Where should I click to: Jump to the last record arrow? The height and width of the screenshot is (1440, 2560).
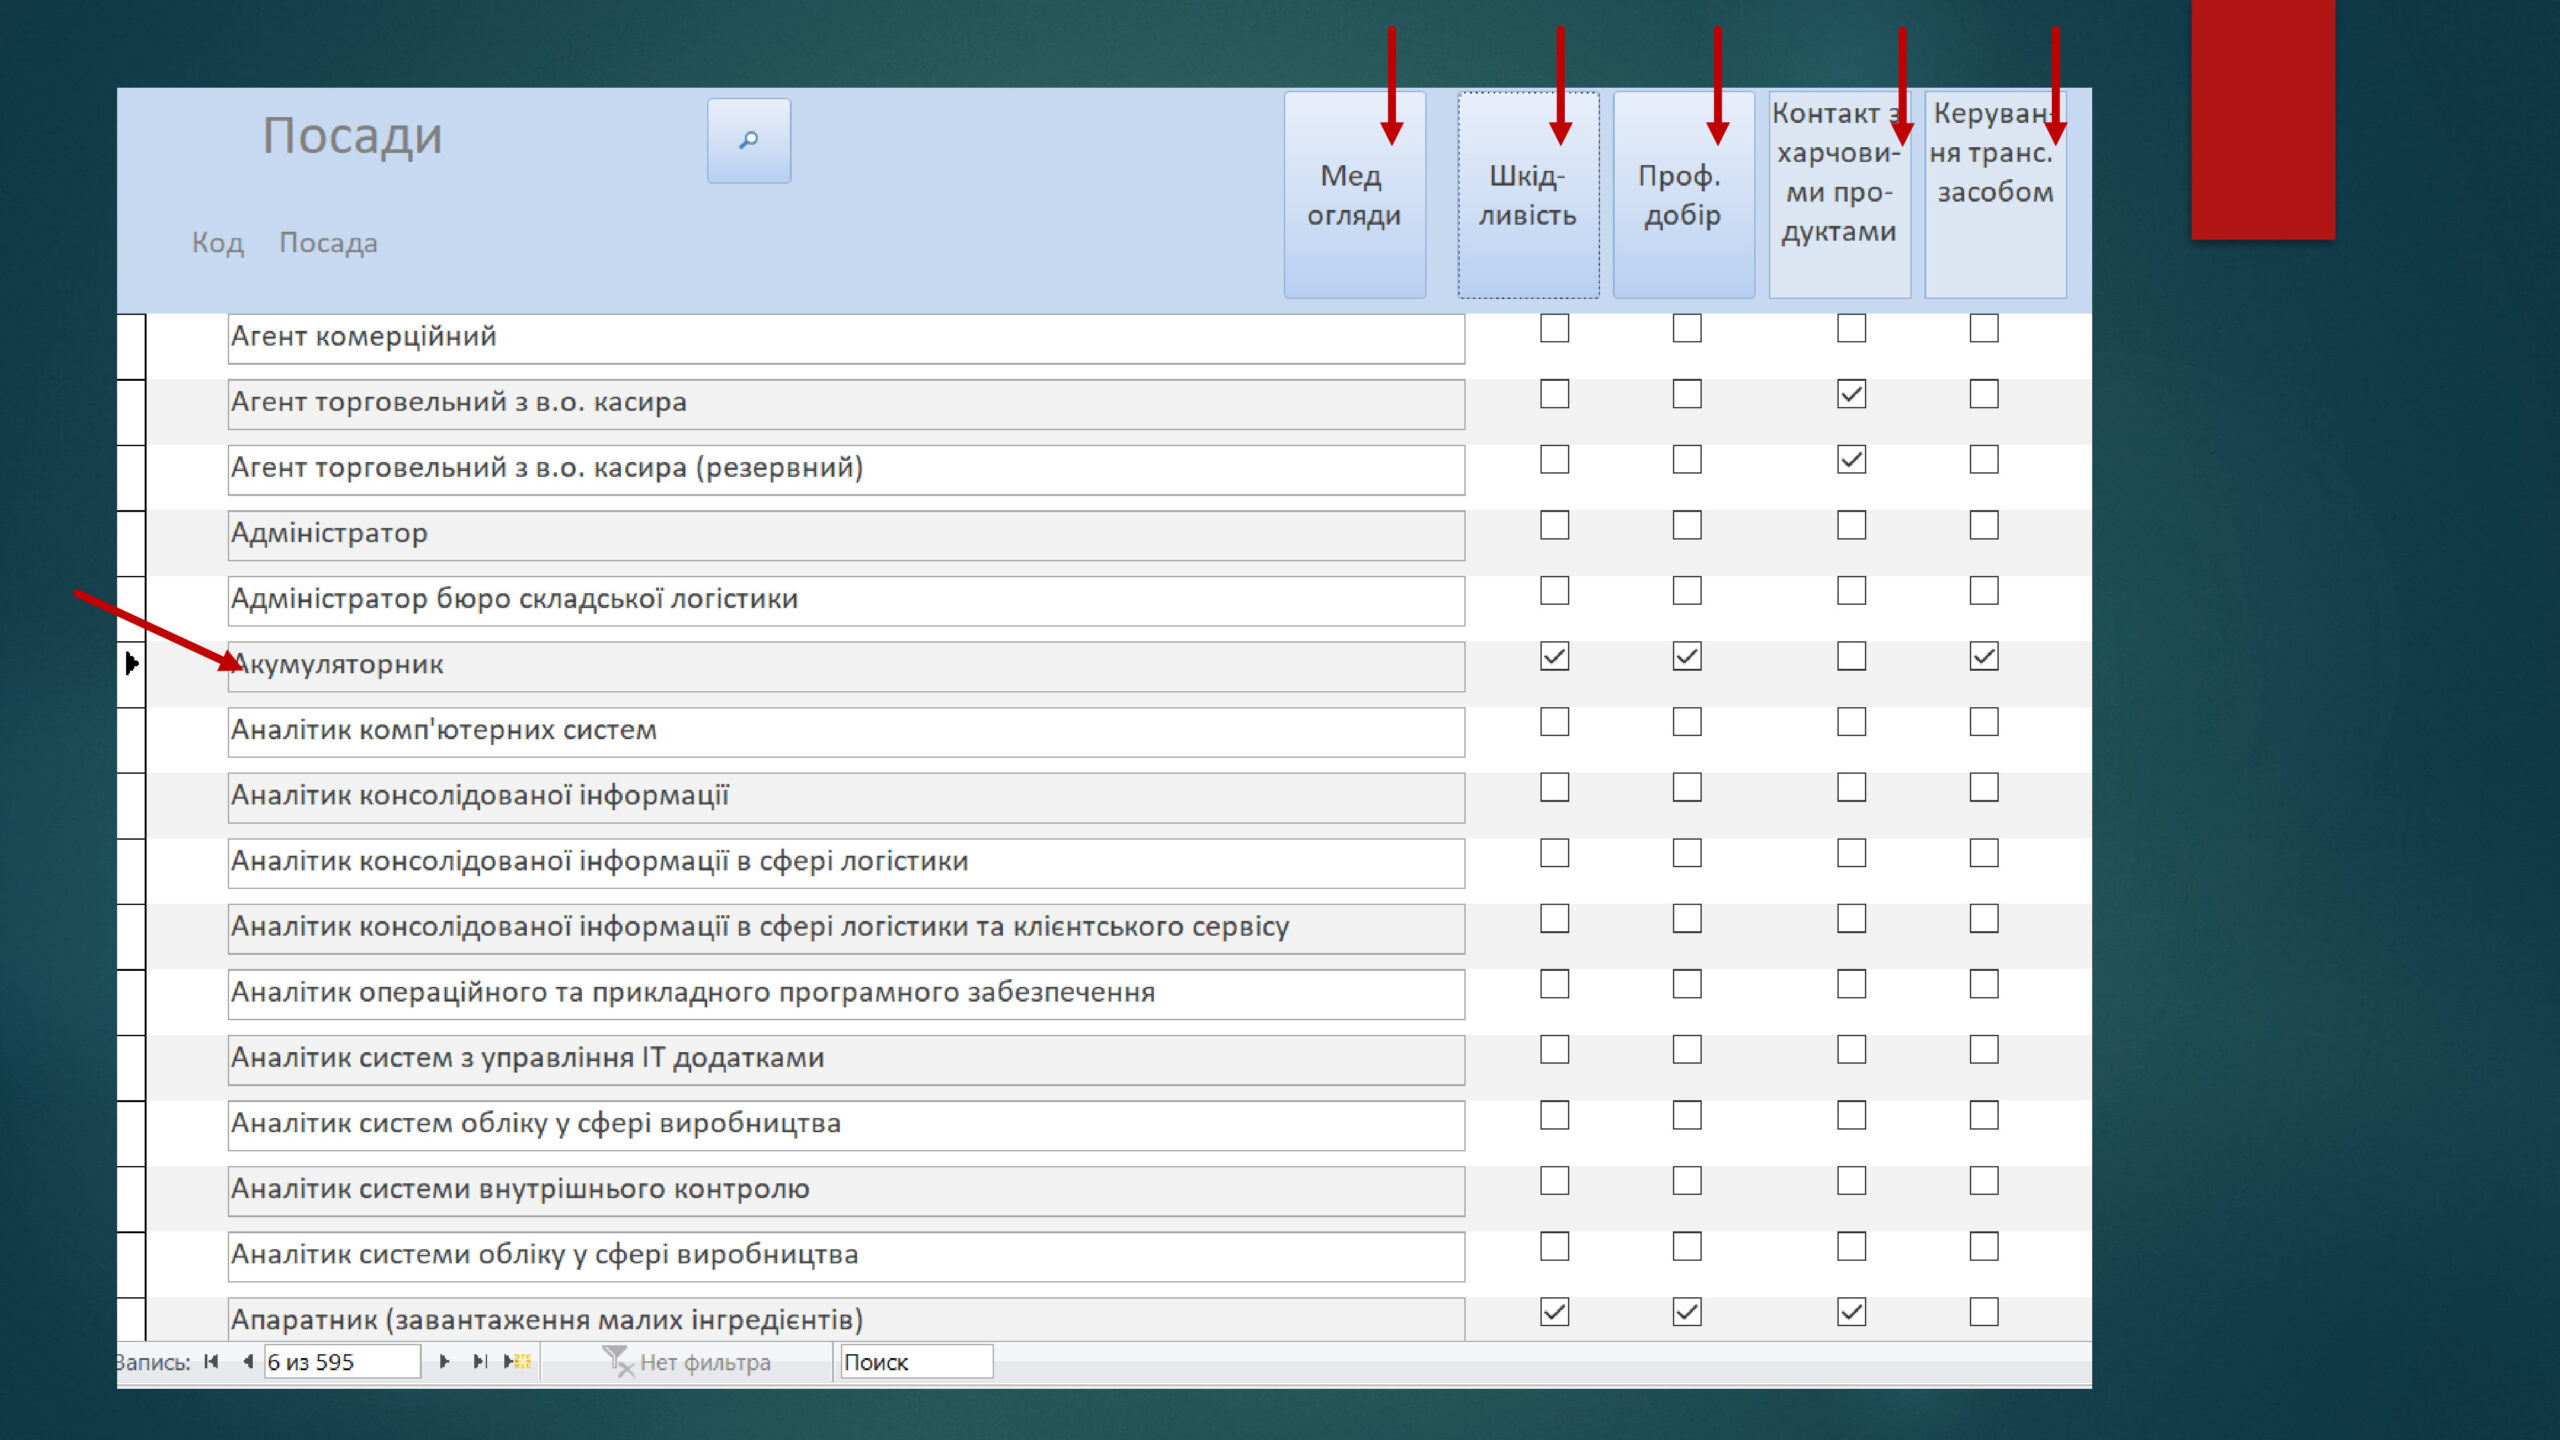[x=480, y=1361]
